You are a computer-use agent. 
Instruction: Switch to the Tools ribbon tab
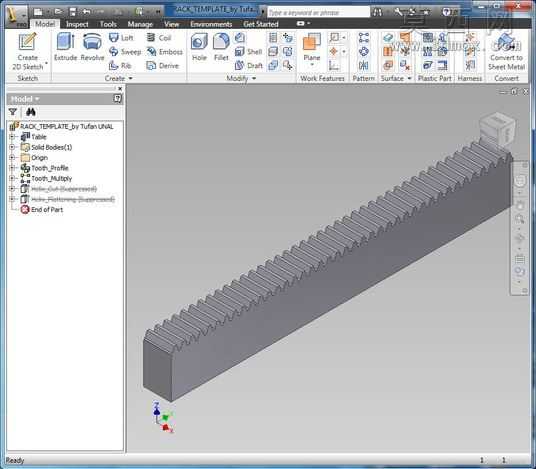click(x=108, y=24)
